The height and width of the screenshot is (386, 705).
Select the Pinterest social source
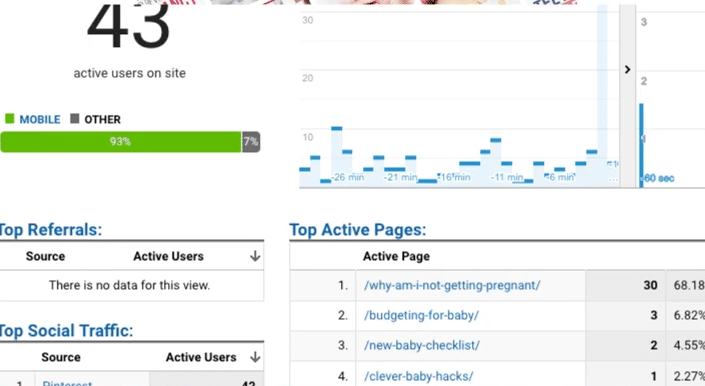(67, 383)
